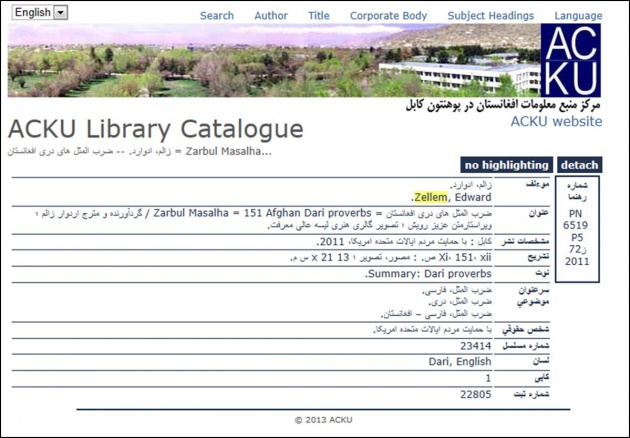Open the Subject Headings menu link
The image size is (630, 438).
[x=491, y=16]
